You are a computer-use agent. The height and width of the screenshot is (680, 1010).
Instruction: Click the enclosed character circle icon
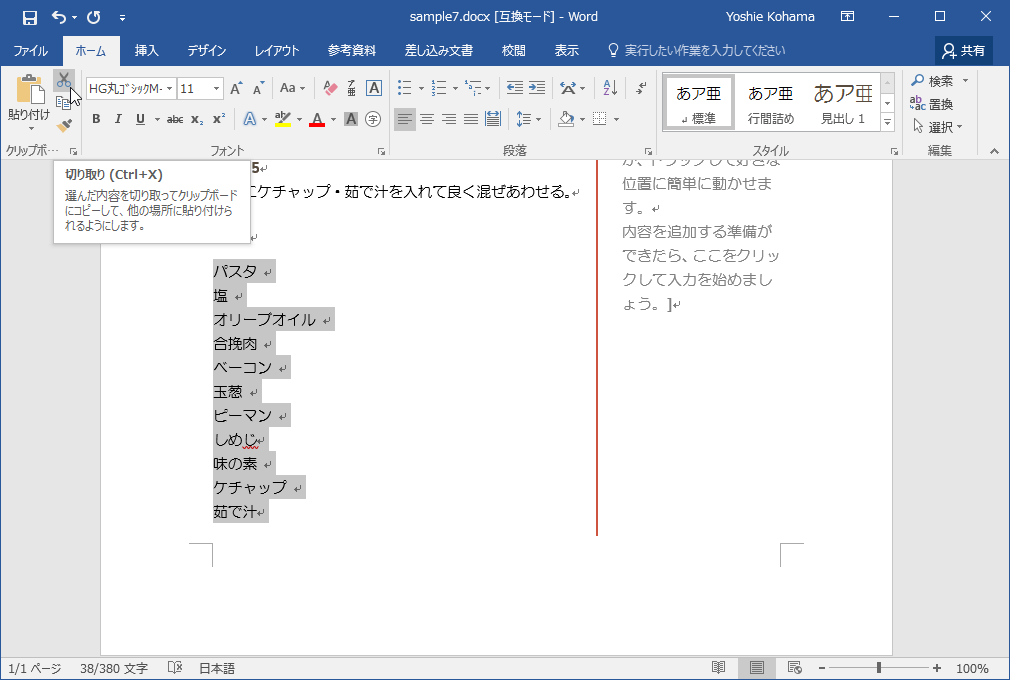(x=373, y=119)
